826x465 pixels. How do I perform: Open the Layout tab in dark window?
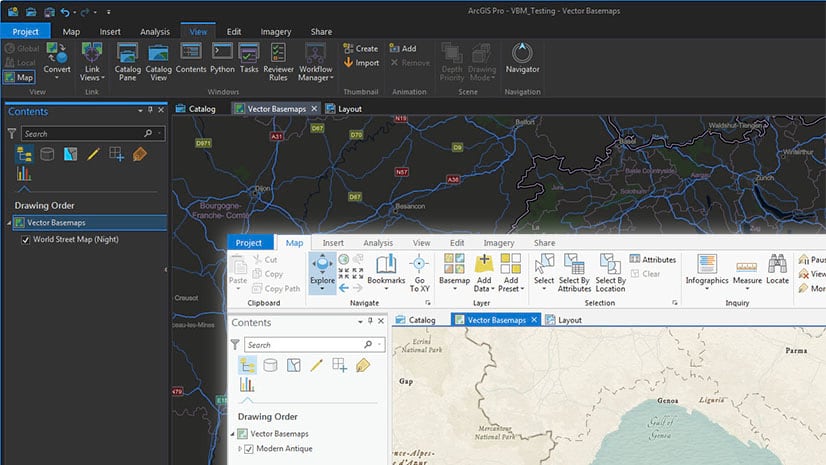pyautogui.click(x=343, y=109)
